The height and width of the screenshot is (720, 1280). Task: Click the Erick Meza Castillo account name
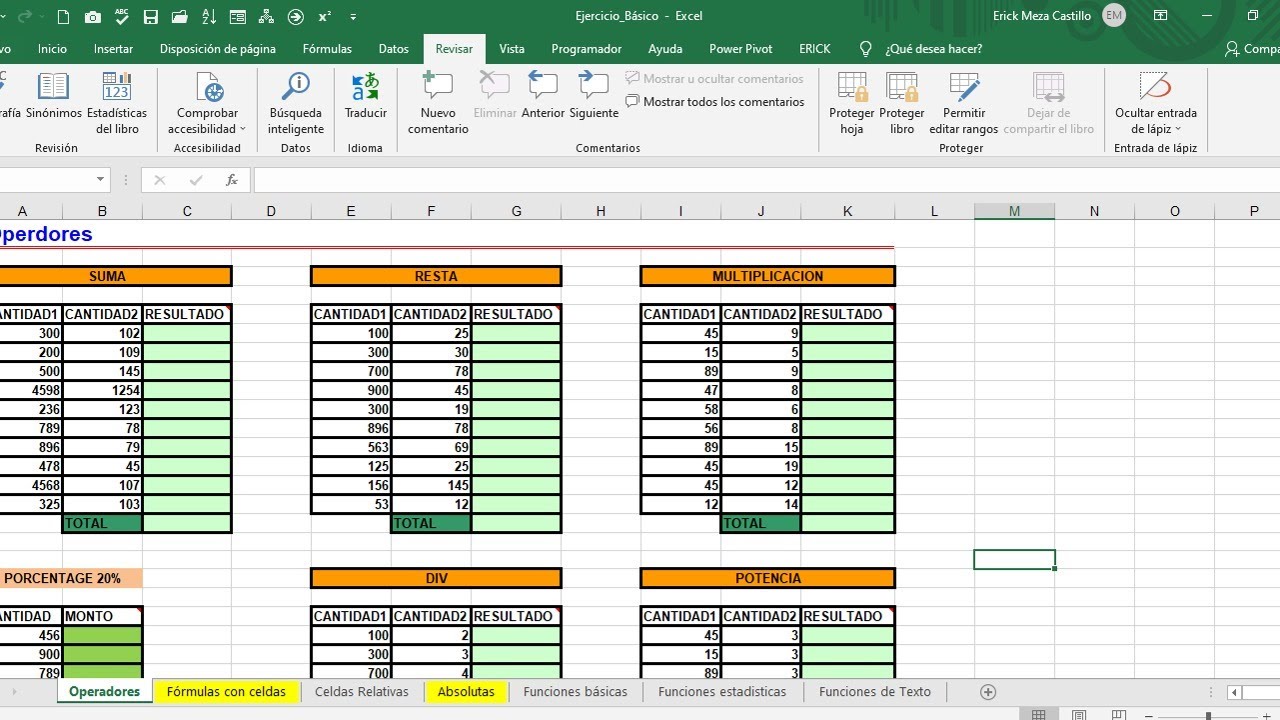pyautogui.click(x=1042, y=16)
